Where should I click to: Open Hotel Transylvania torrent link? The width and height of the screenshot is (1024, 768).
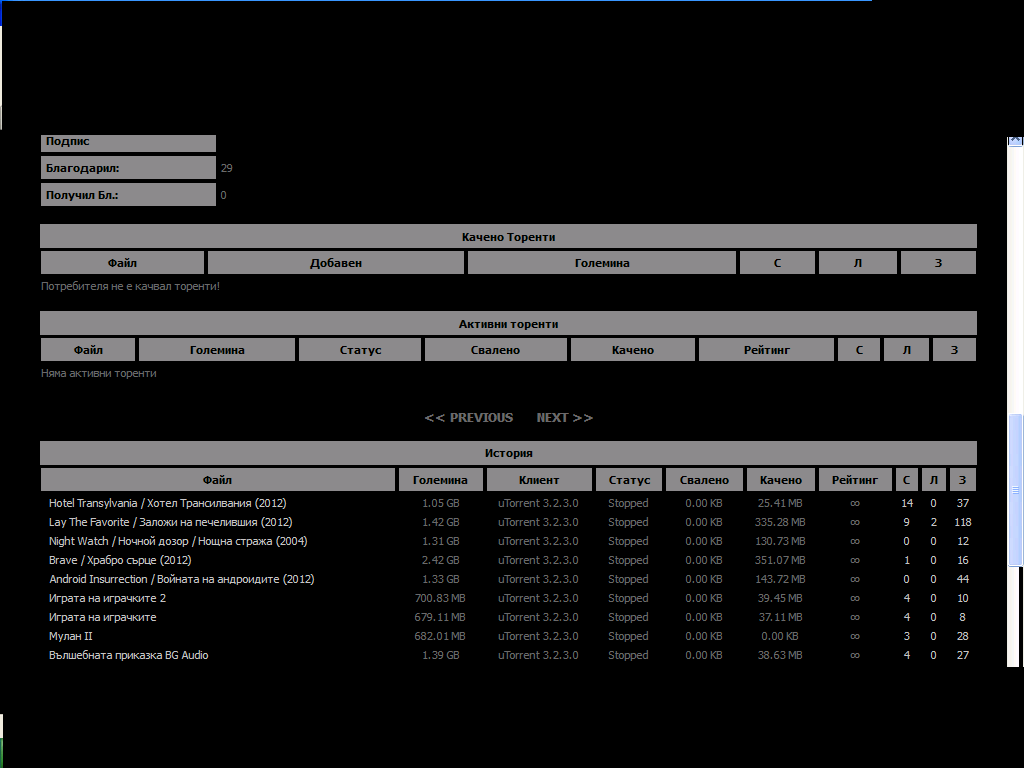[167, 503]
